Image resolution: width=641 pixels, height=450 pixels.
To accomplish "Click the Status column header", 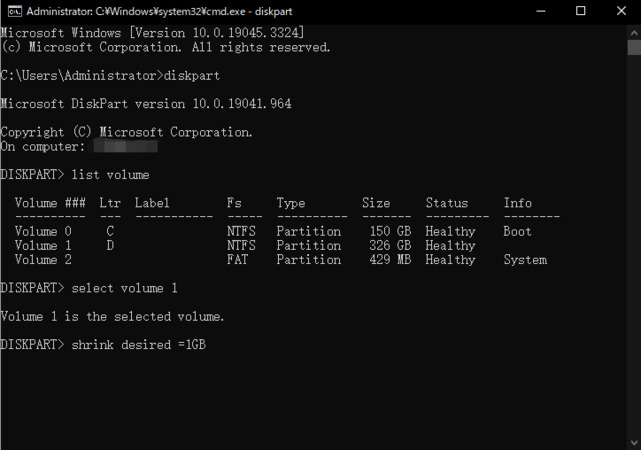I will pos(446,203).
